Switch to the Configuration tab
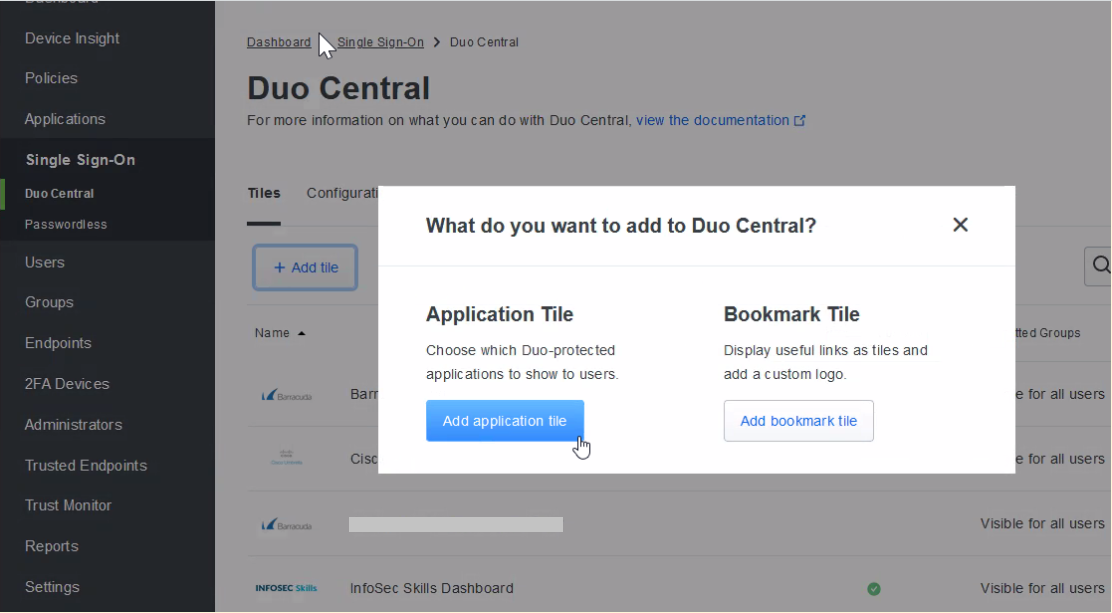Screen dimensions: 1112x613 coord(343,193)
